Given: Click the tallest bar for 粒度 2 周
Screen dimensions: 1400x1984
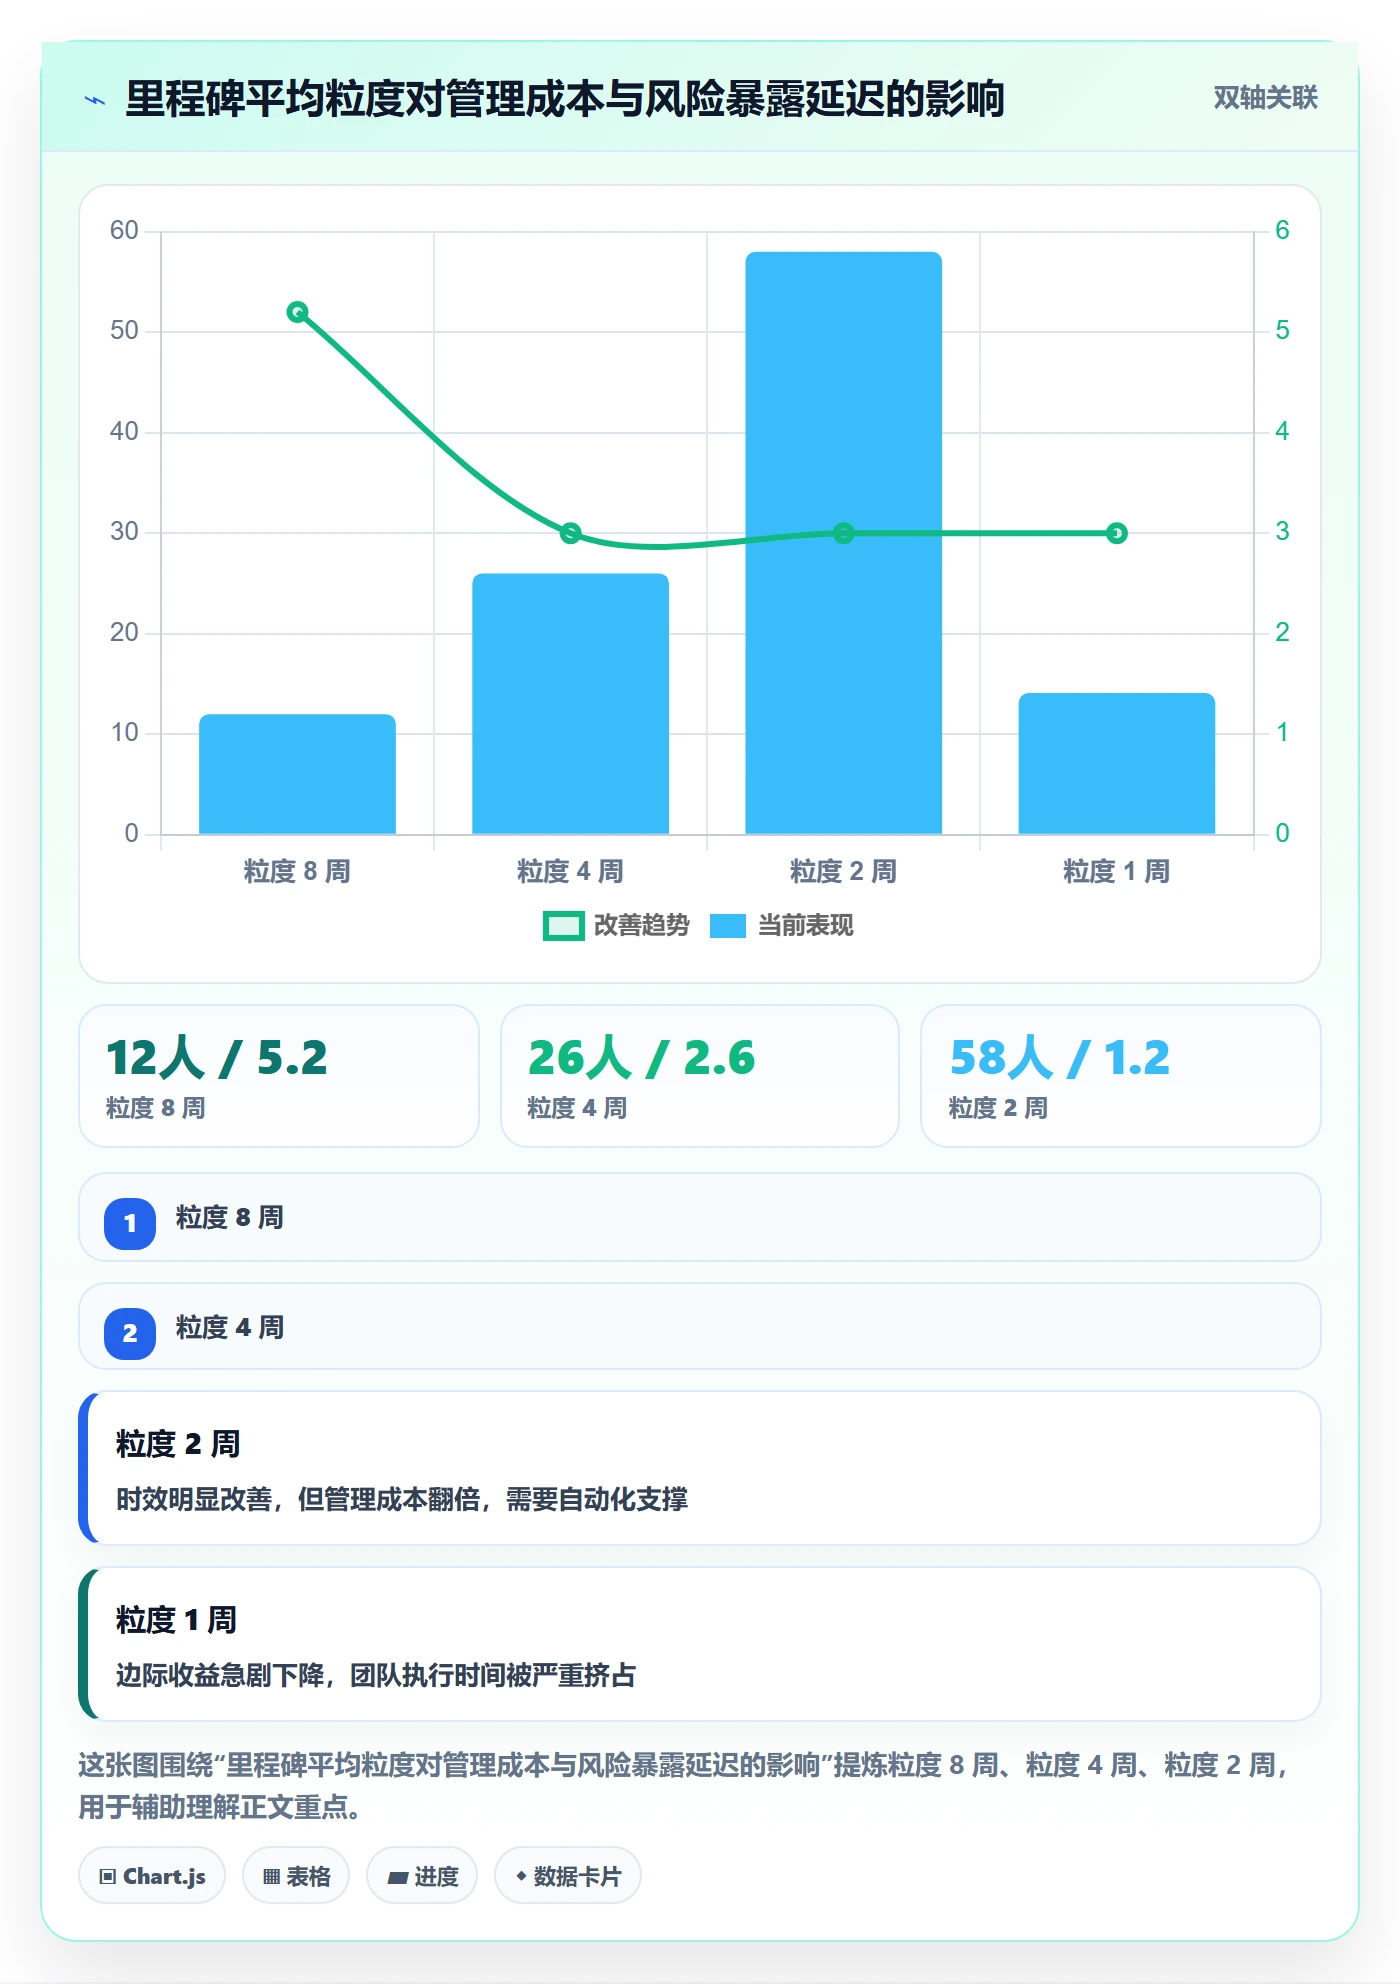Looking at the screenshot, I should [843, 543].
